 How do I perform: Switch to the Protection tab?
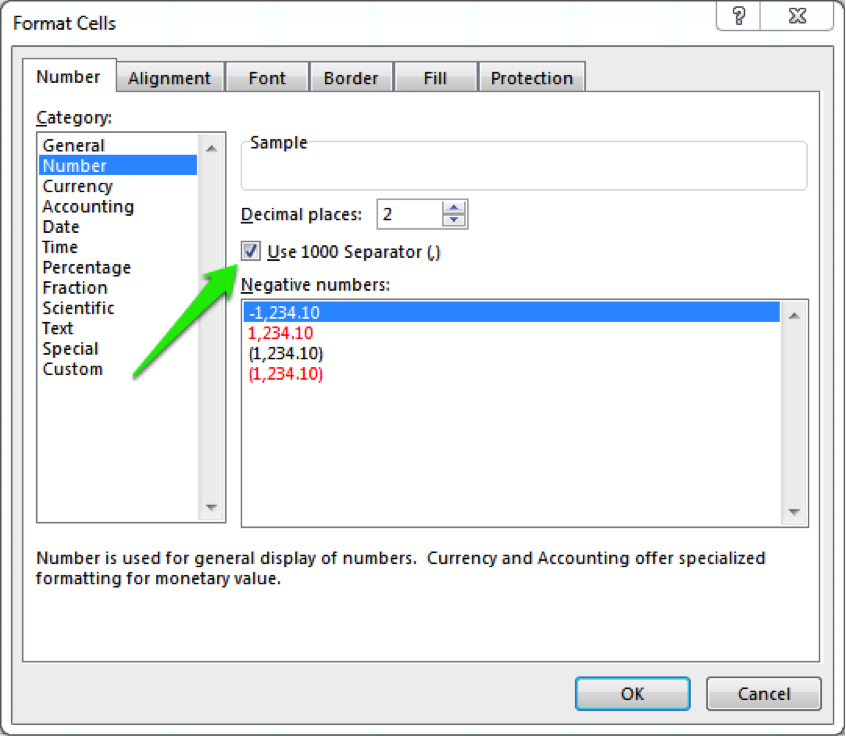coord(531,76)
